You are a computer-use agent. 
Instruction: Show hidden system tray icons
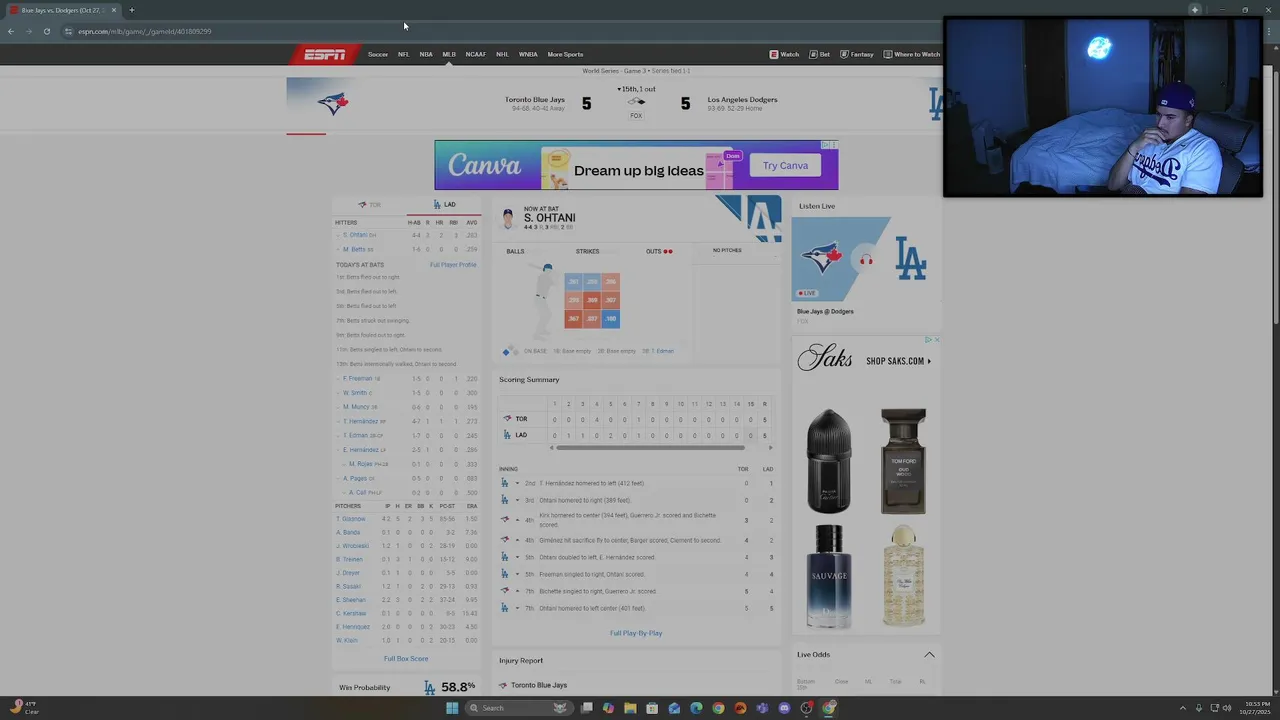point(1182,708)
